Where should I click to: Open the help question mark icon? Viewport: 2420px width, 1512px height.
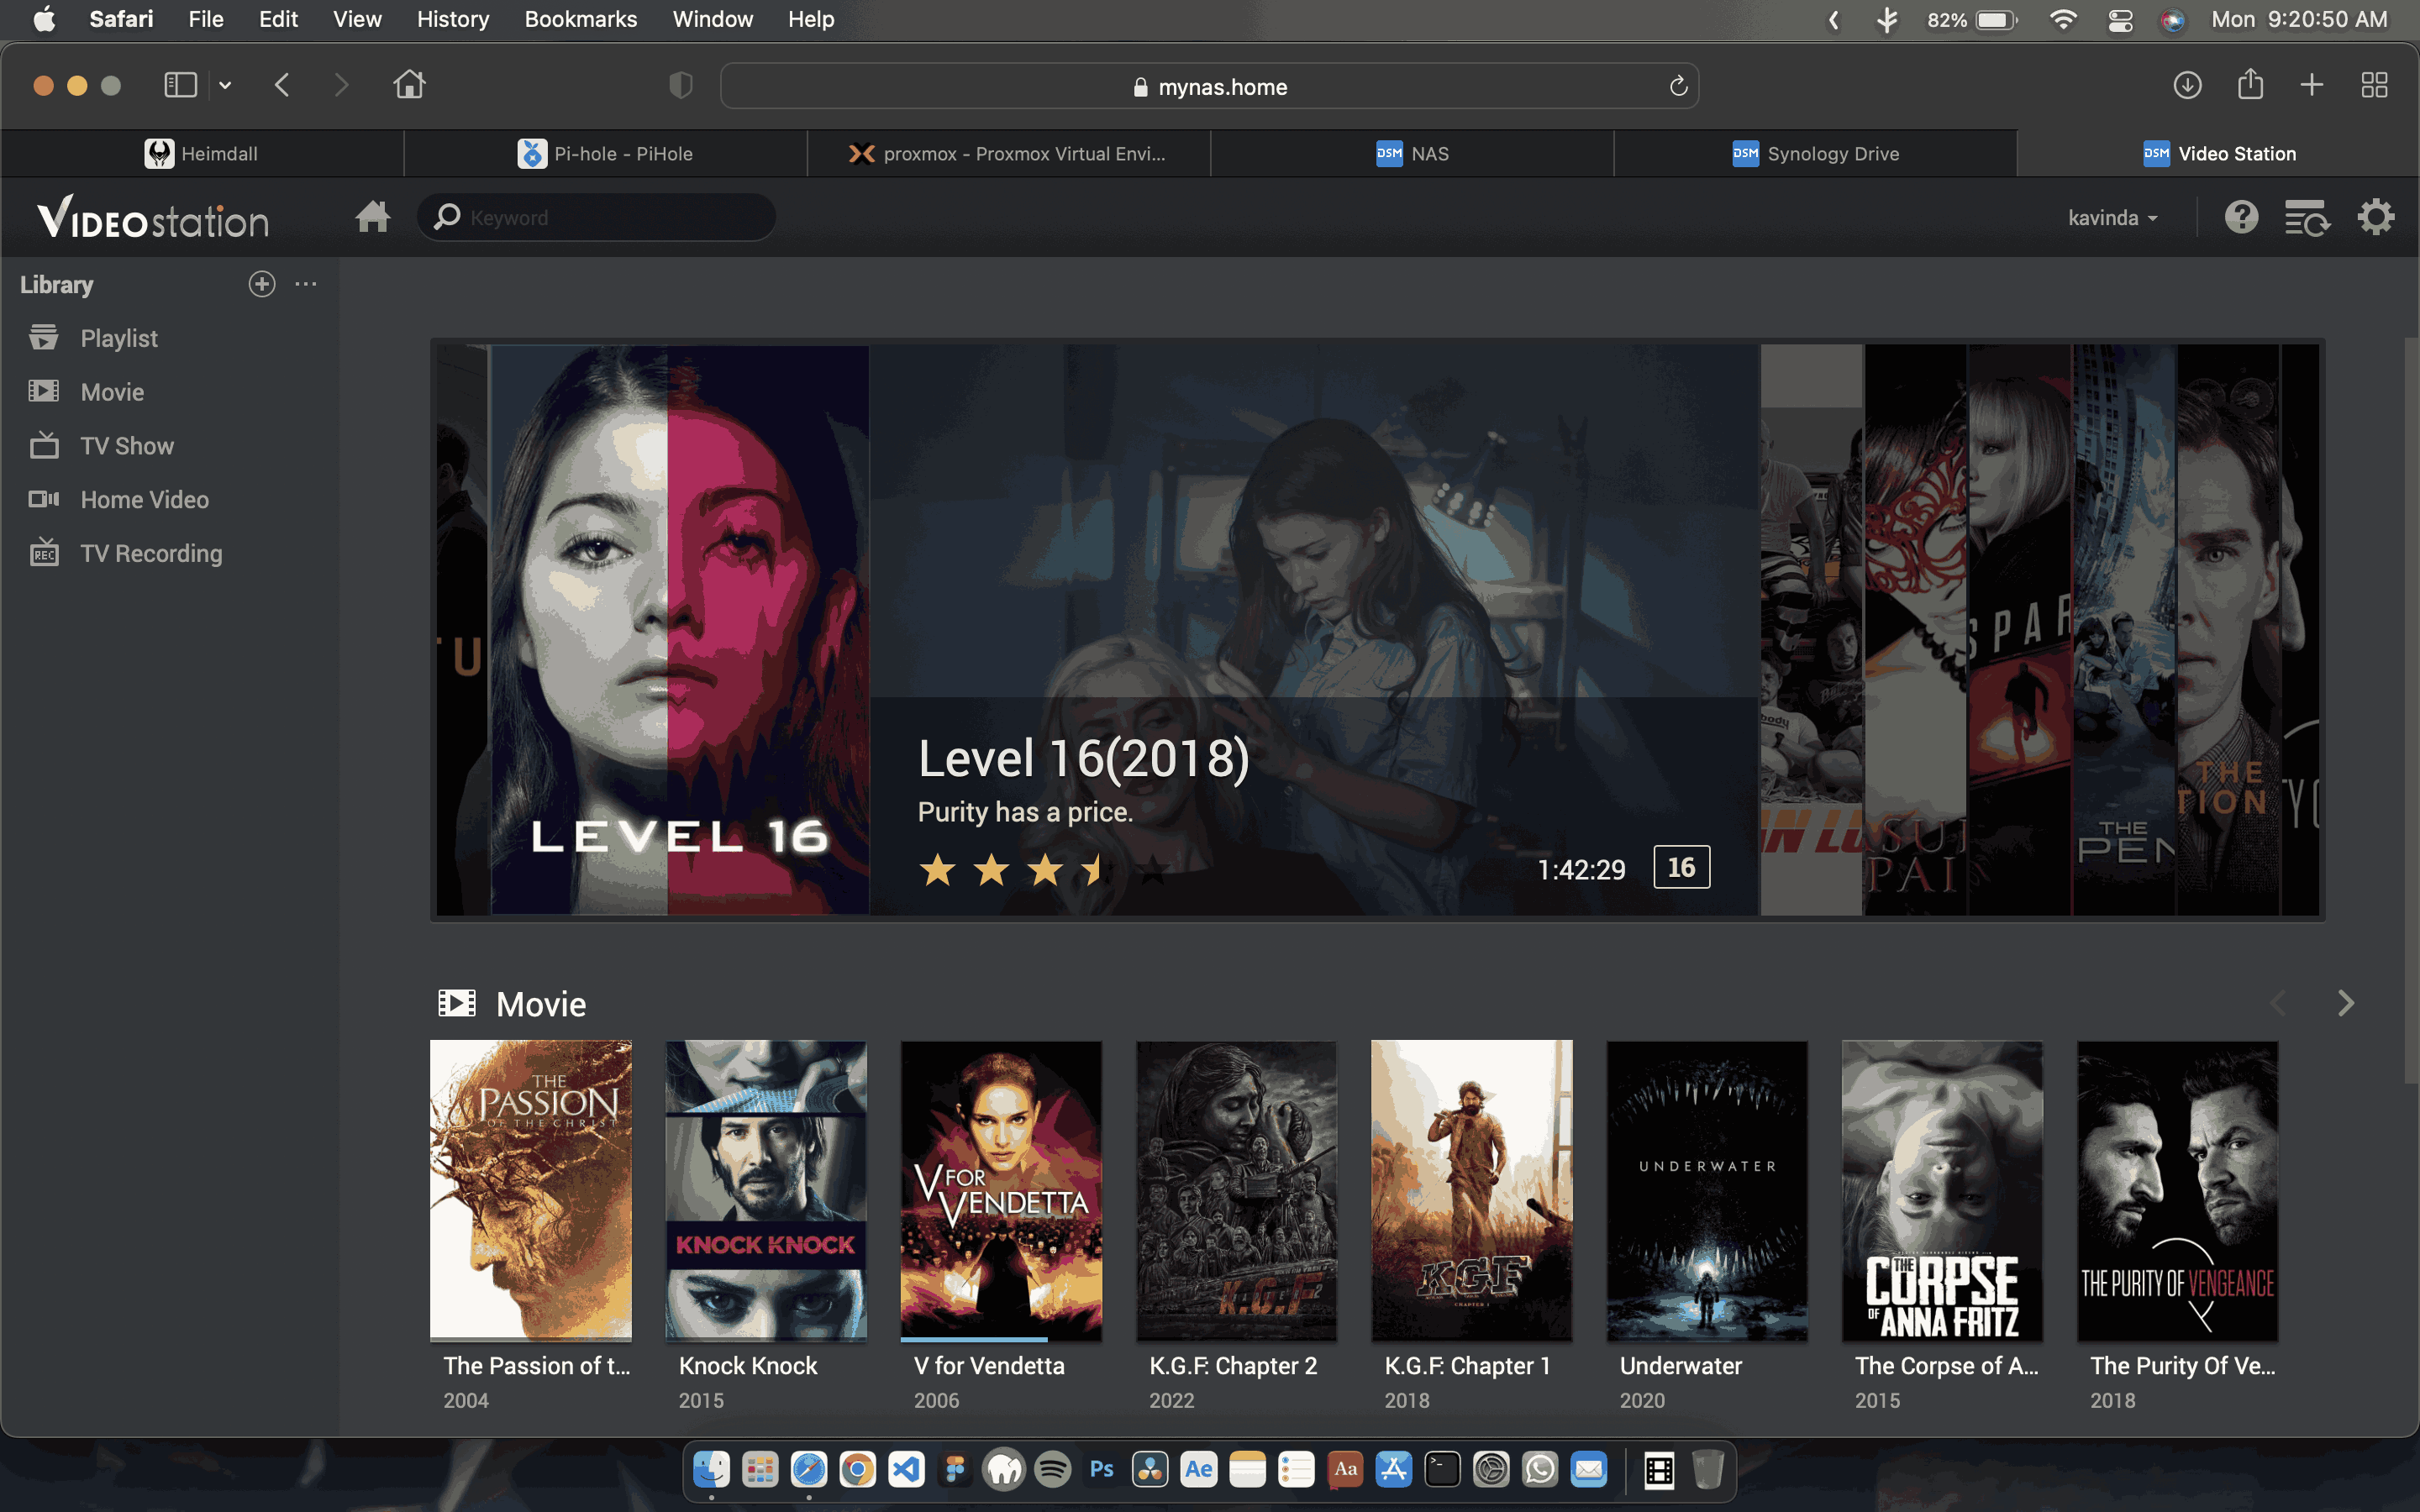point(2241,216)
